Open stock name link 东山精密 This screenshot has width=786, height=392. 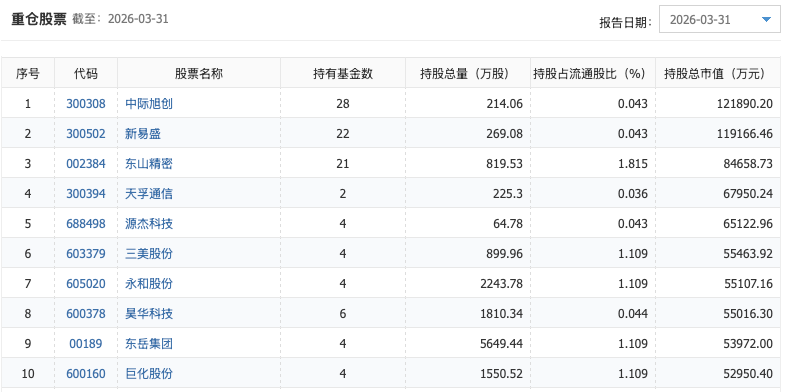coord(149,164)
